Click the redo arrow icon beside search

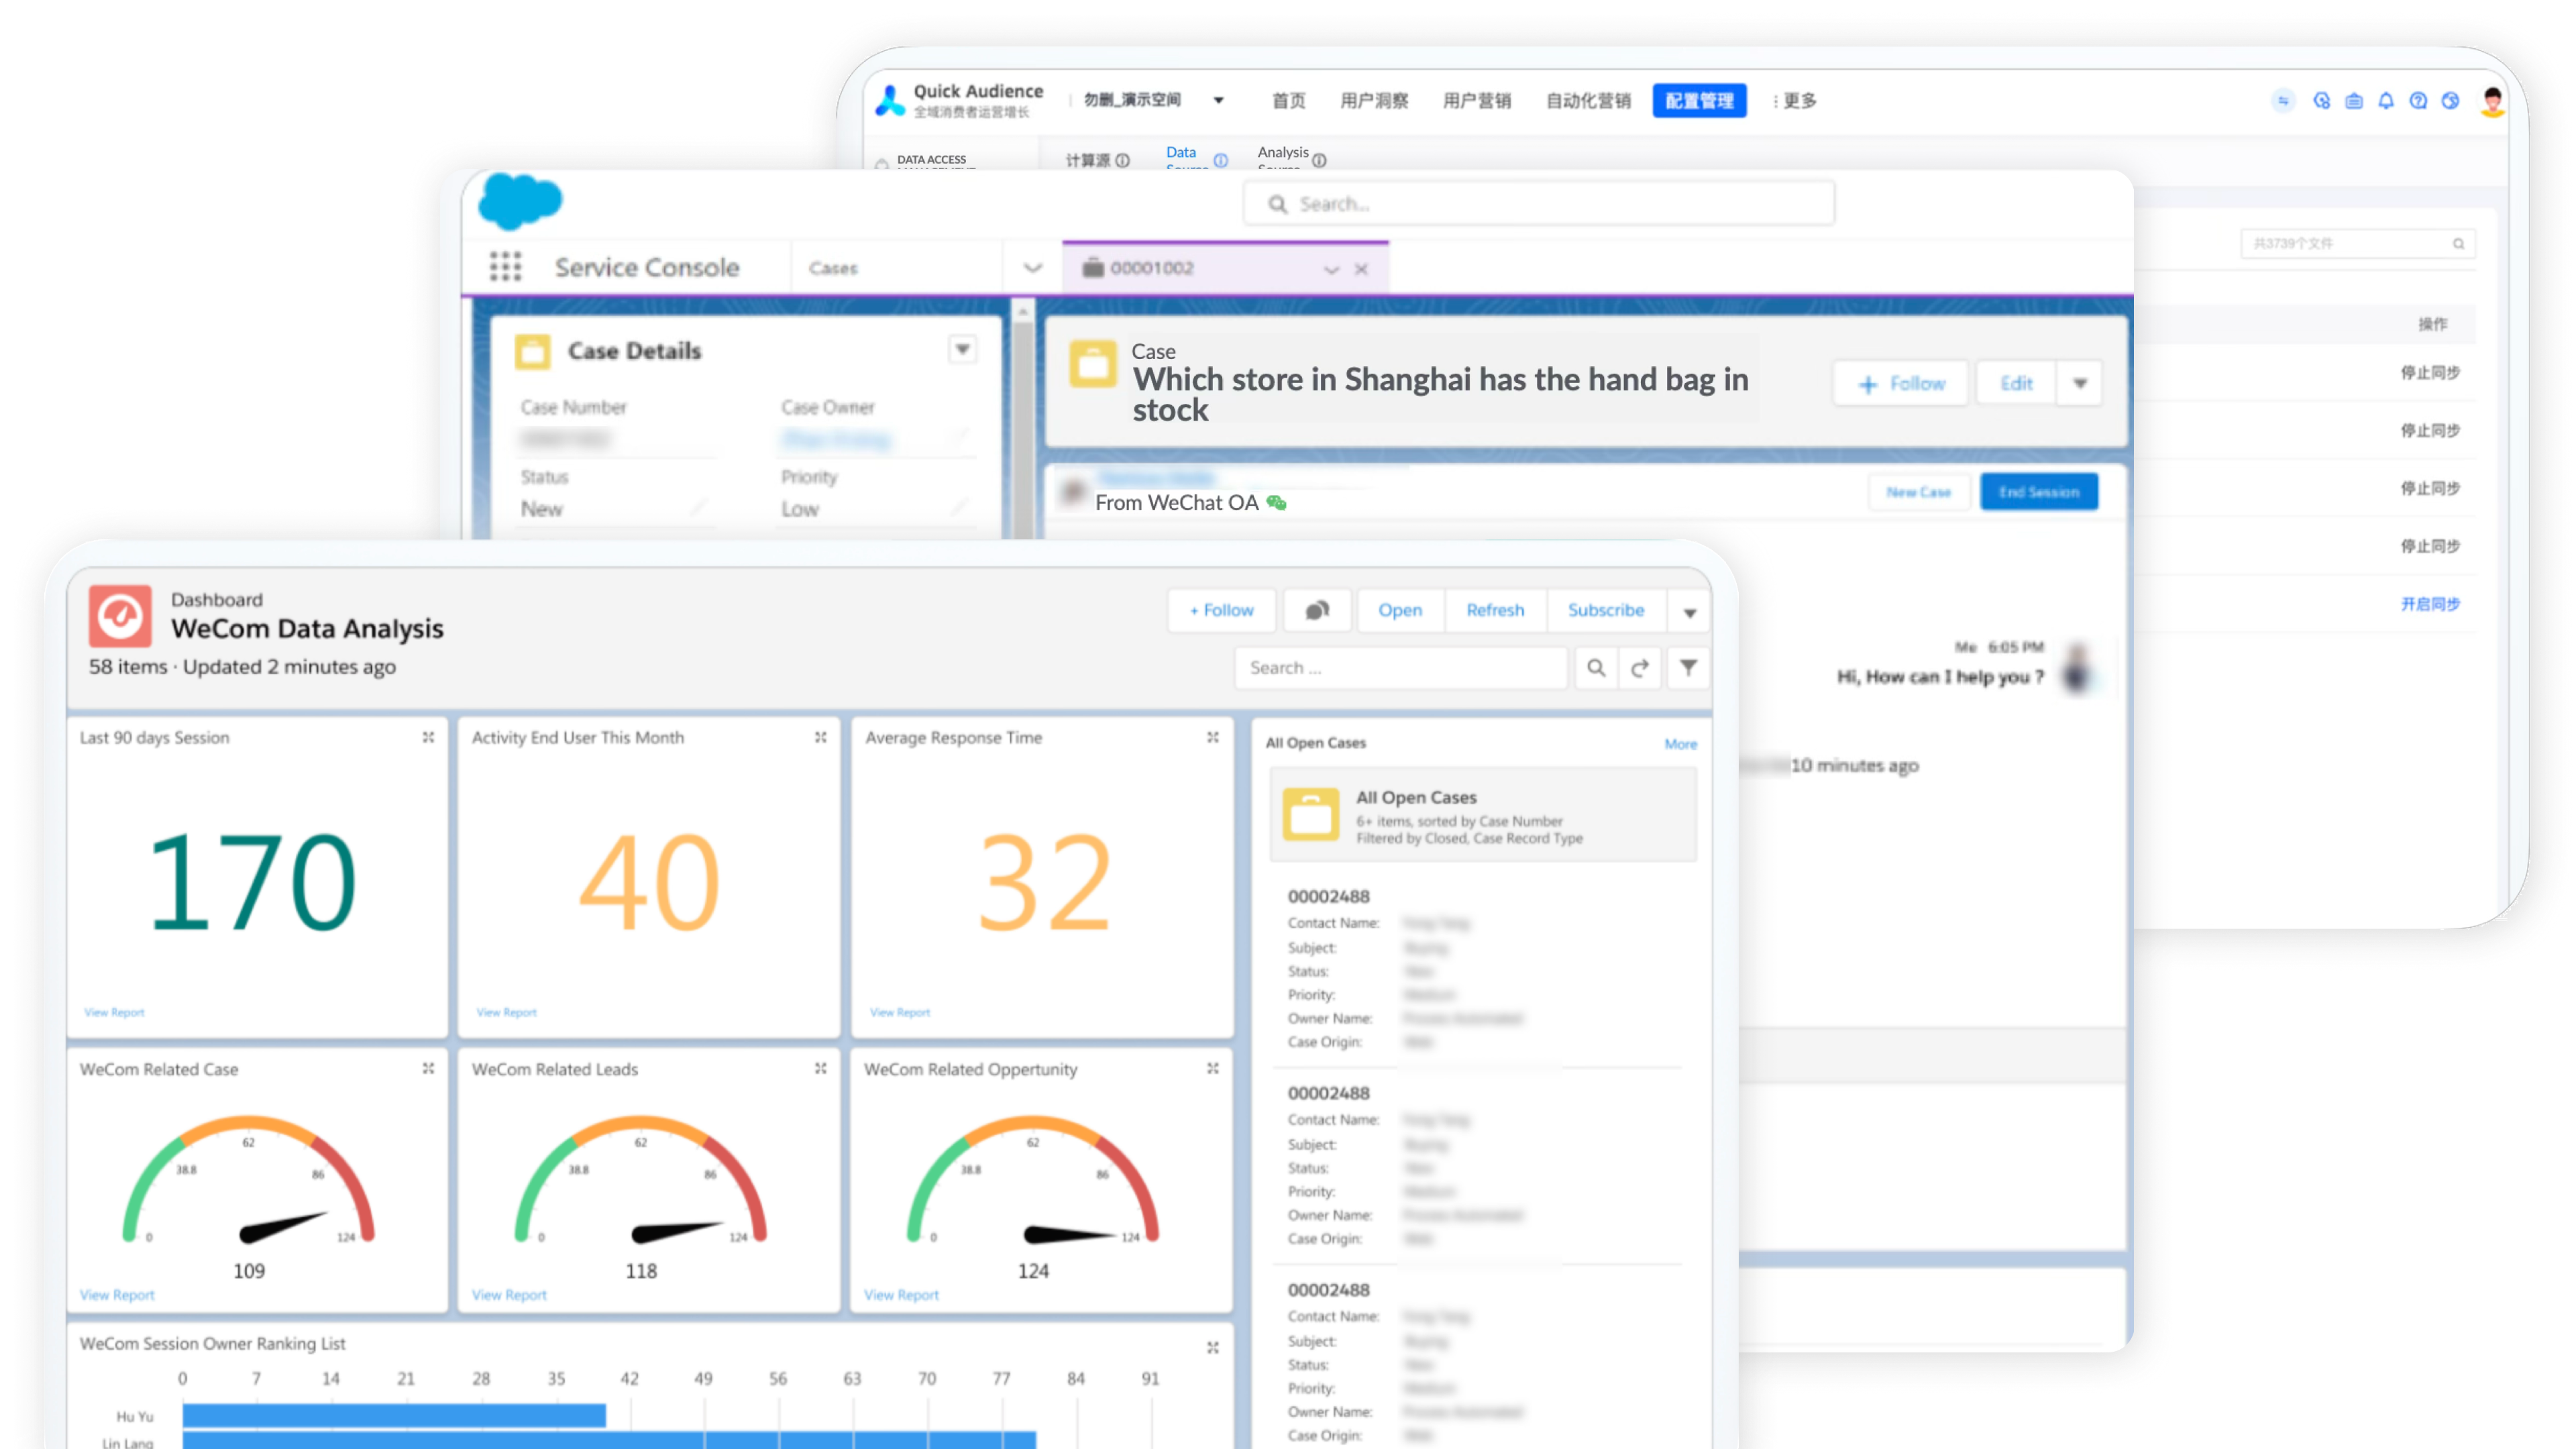pos(1640,668)
